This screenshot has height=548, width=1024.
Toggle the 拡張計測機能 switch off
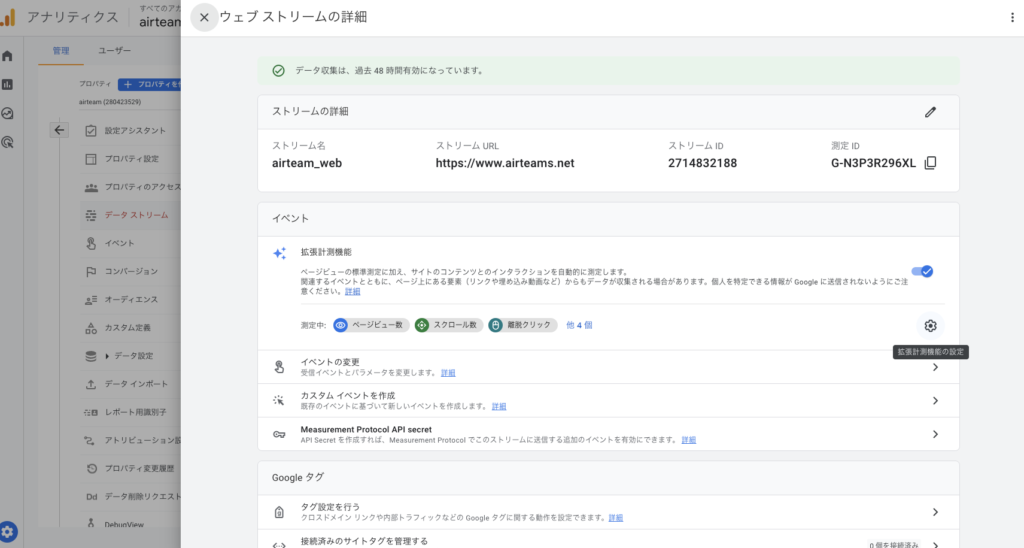(x=922, y=271)
